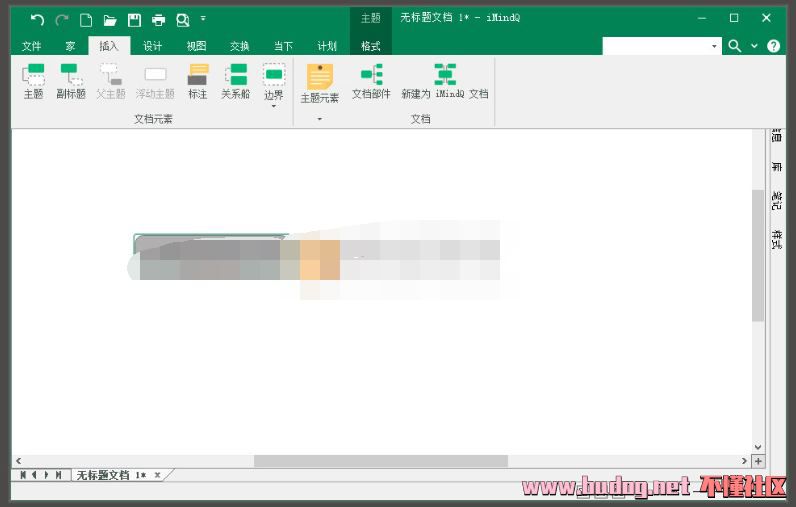Insert a 主题 topic
This screenshot has height=507, width=796.
(x=34, y=81)
